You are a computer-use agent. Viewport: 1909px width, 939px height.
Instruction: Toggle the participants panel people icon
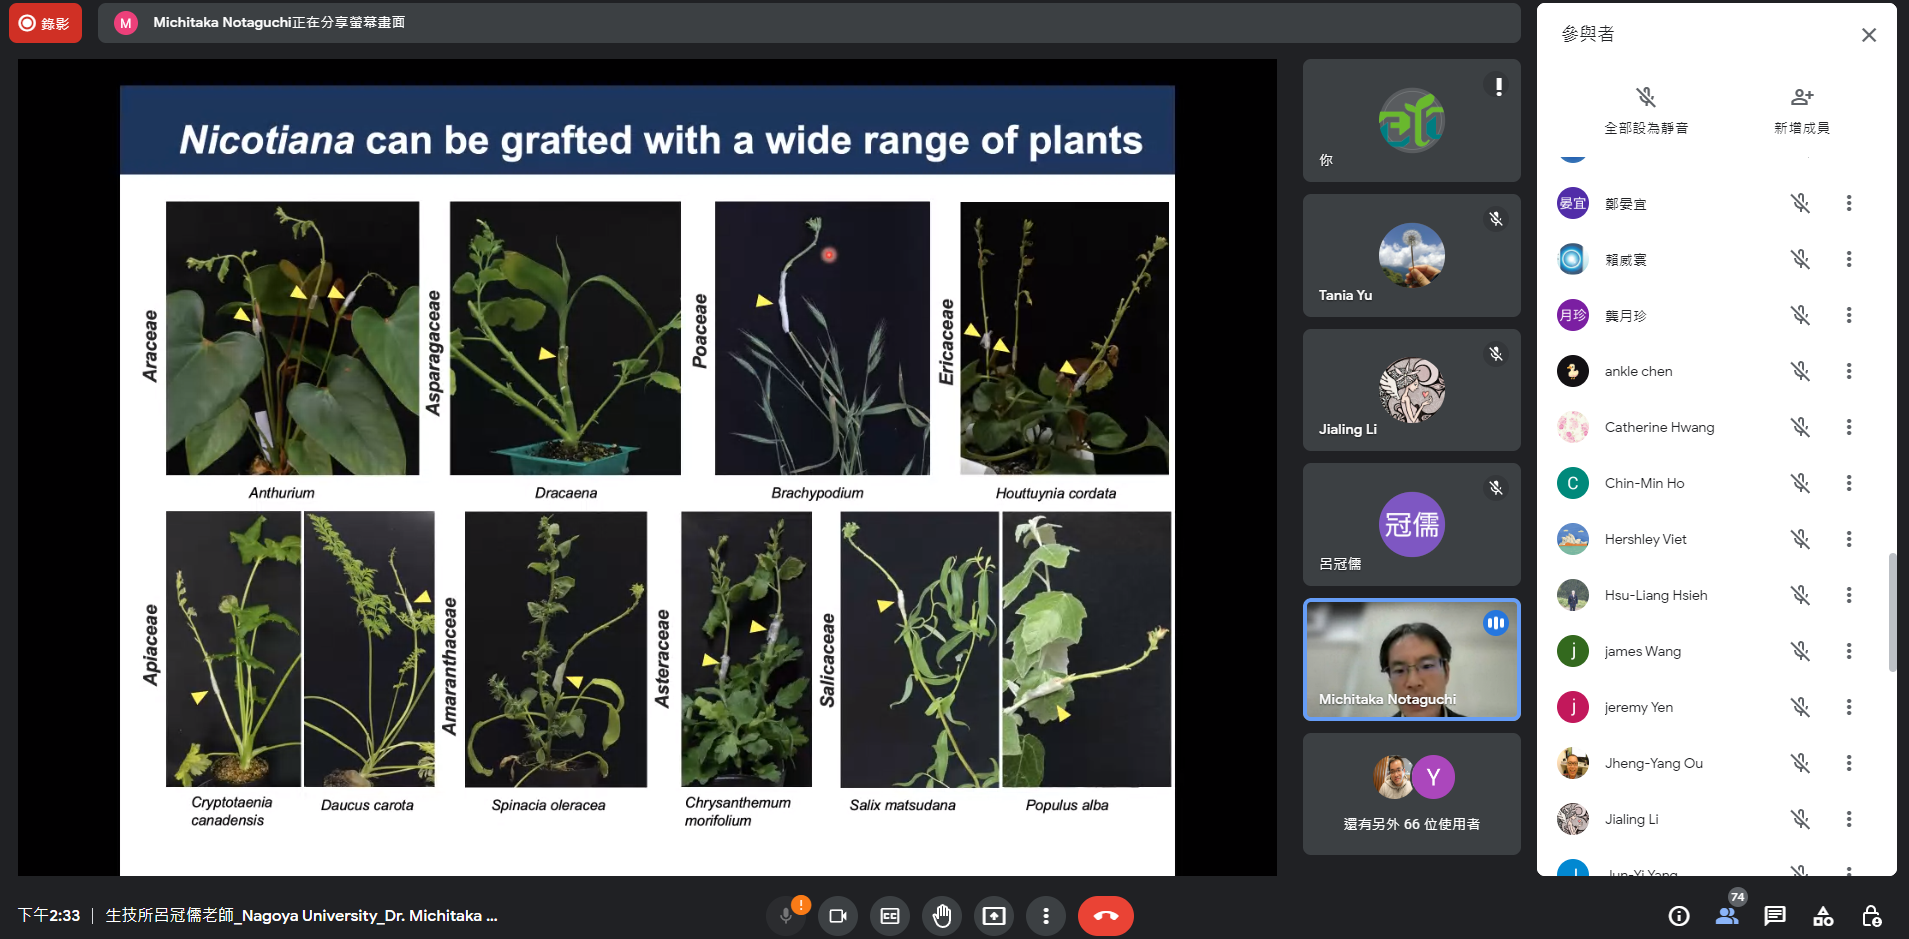pyautogui.click(x=1727, y=916)
